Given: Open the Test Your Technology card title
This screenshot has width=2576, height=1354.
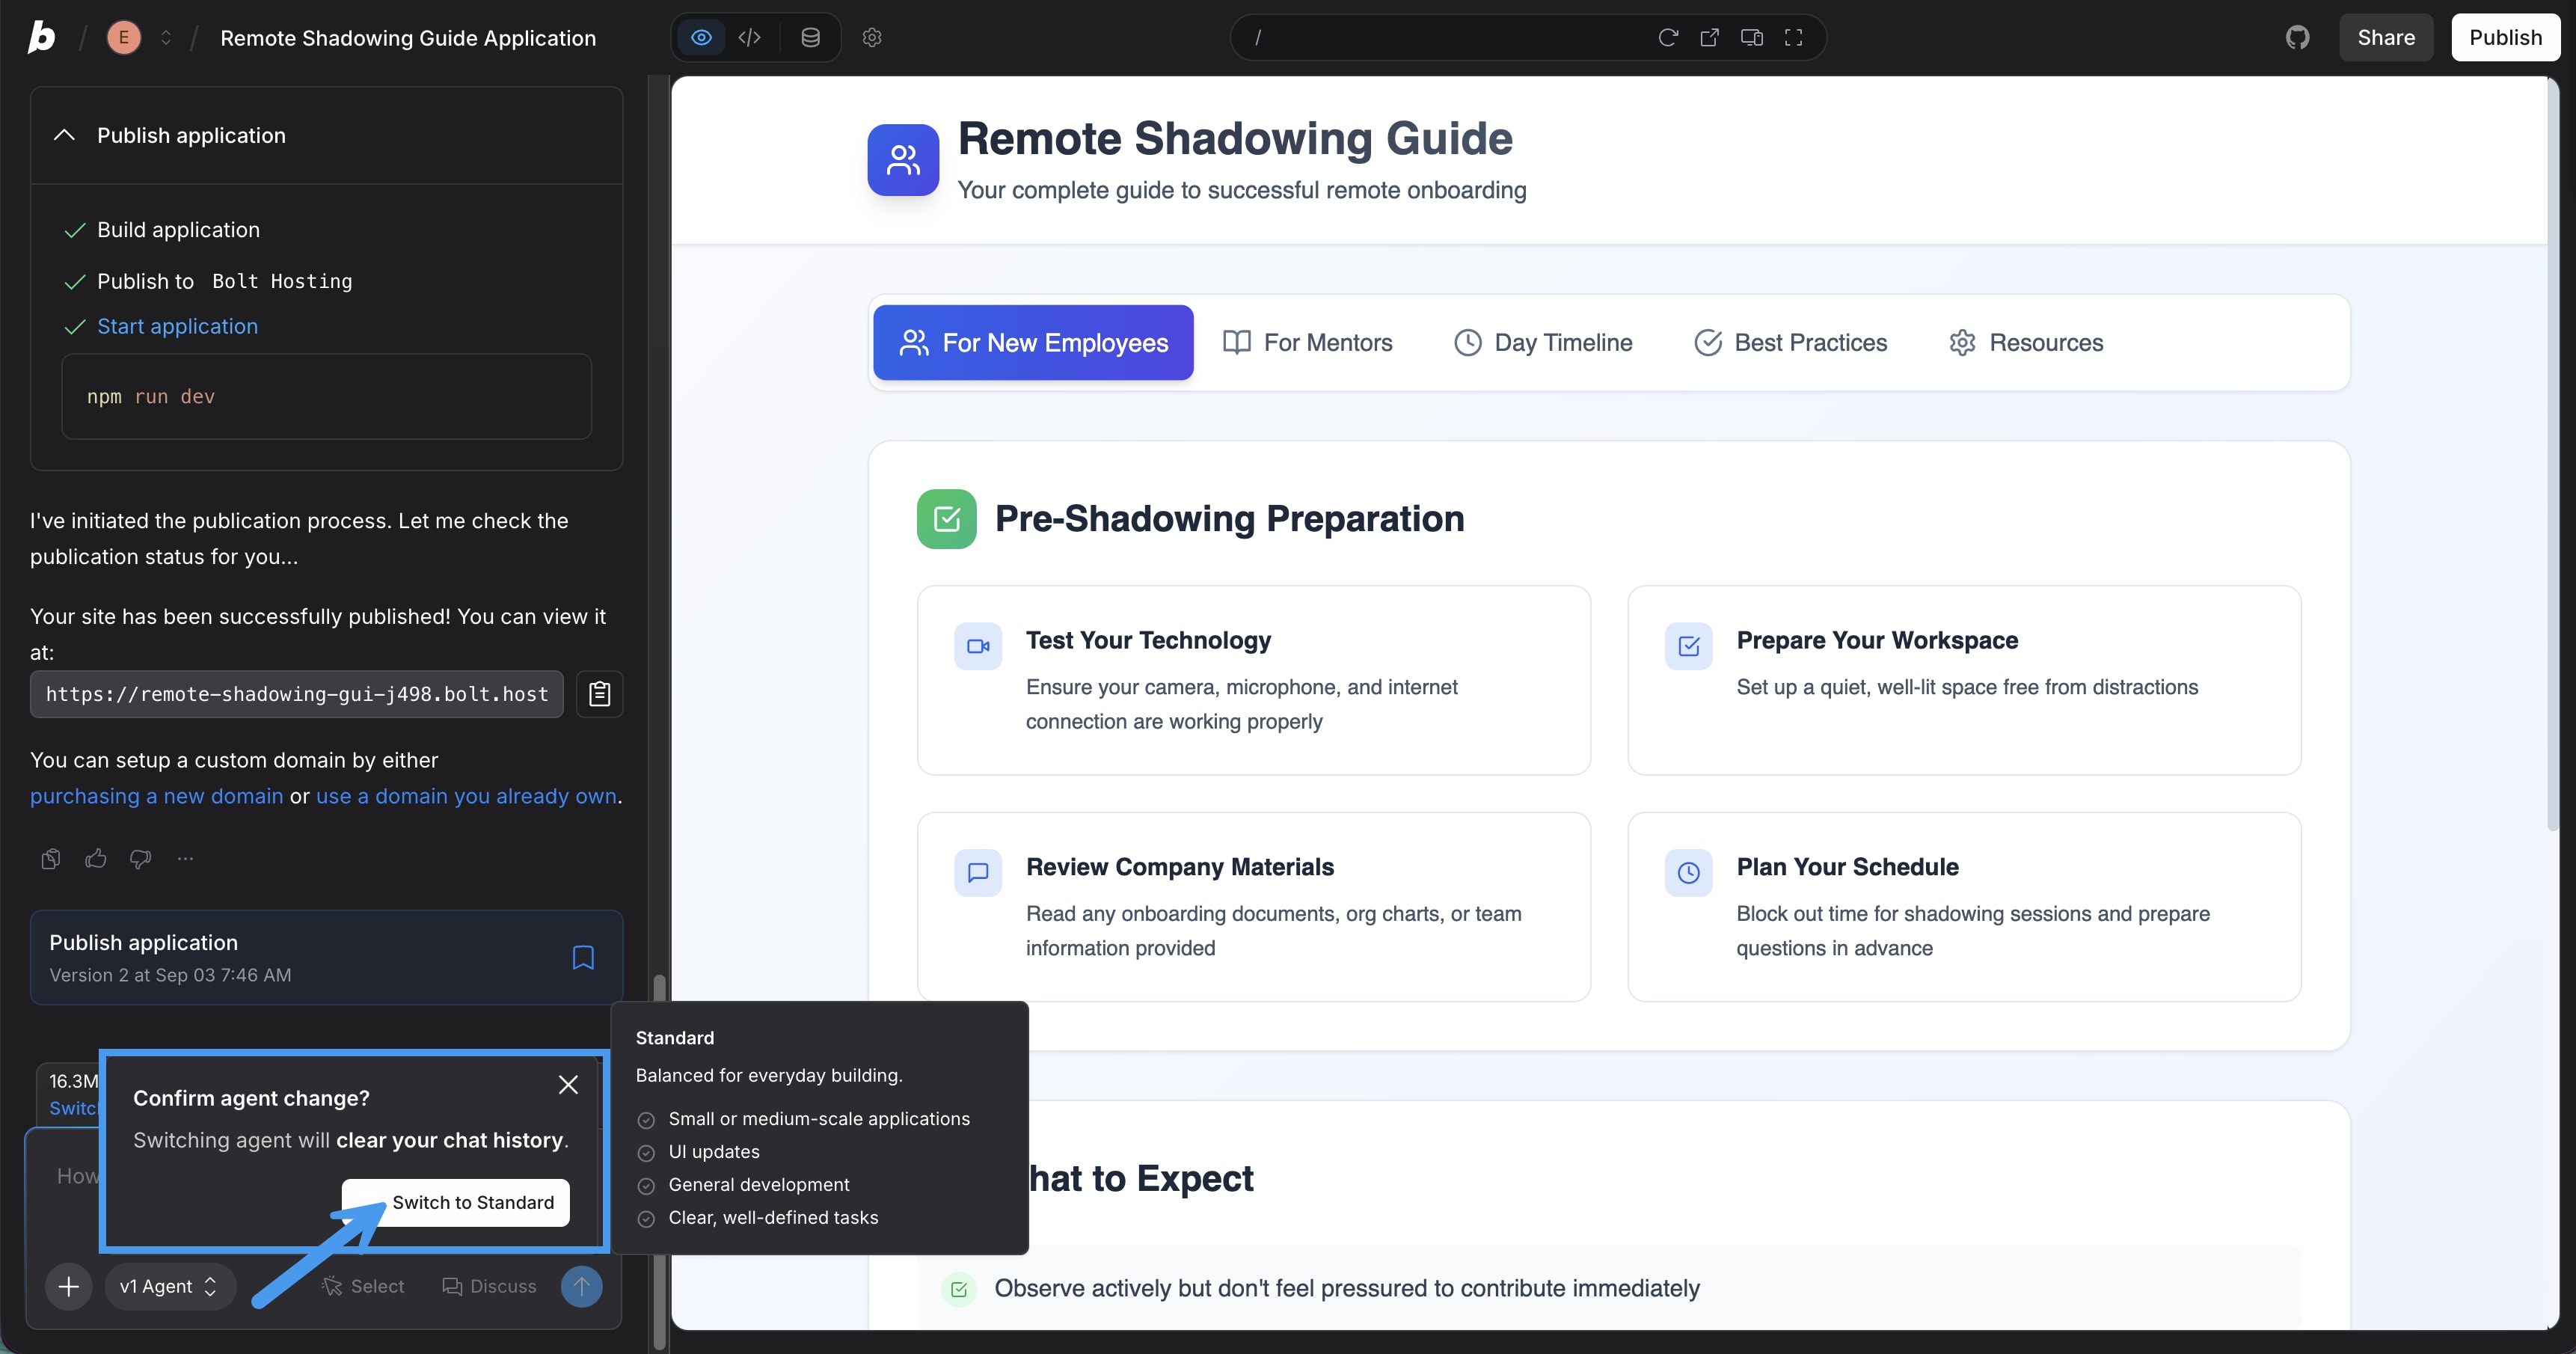Looking at the screenshot, I should [1148, 640].
